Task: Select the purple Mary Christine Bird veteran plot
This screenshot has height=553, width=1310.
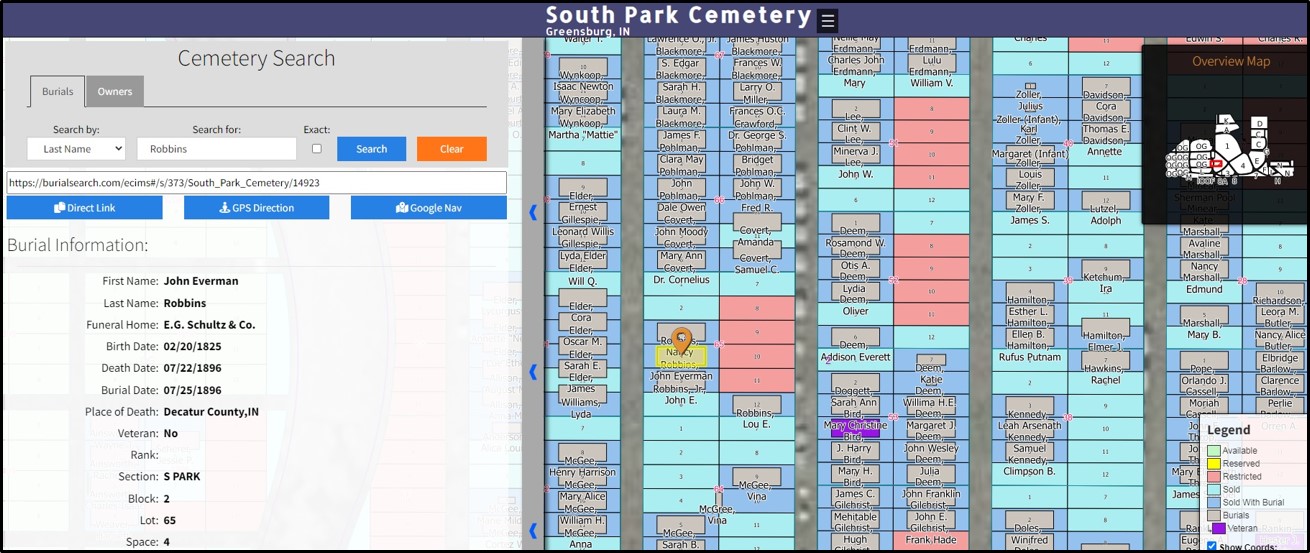Action: 855,429
